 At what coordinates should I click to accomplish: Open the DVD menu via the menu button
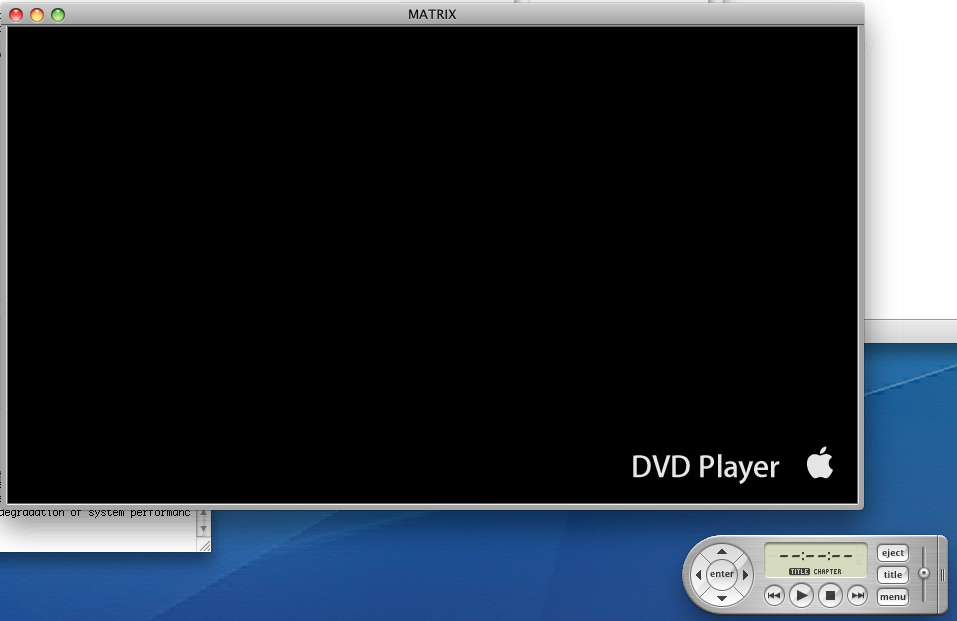tap(892, 597)
